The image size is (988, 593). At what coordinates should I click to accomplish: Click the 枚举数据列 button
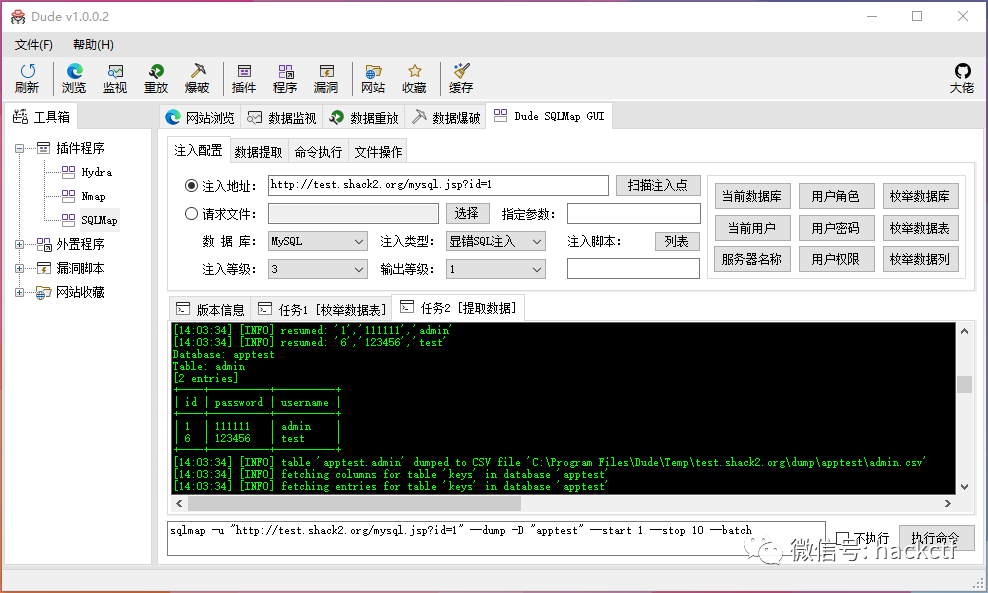[920, 259]
